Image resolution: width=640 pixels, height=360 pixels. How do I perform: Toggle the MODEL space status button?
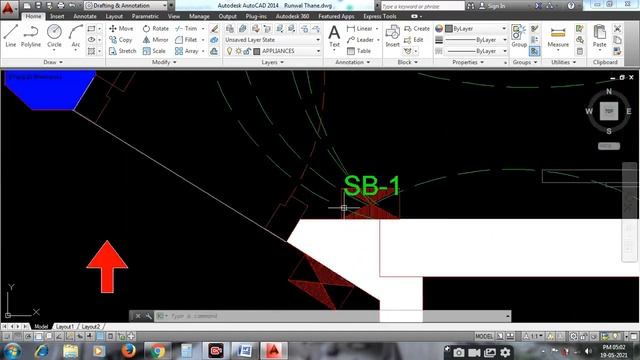tap(484, 336)
